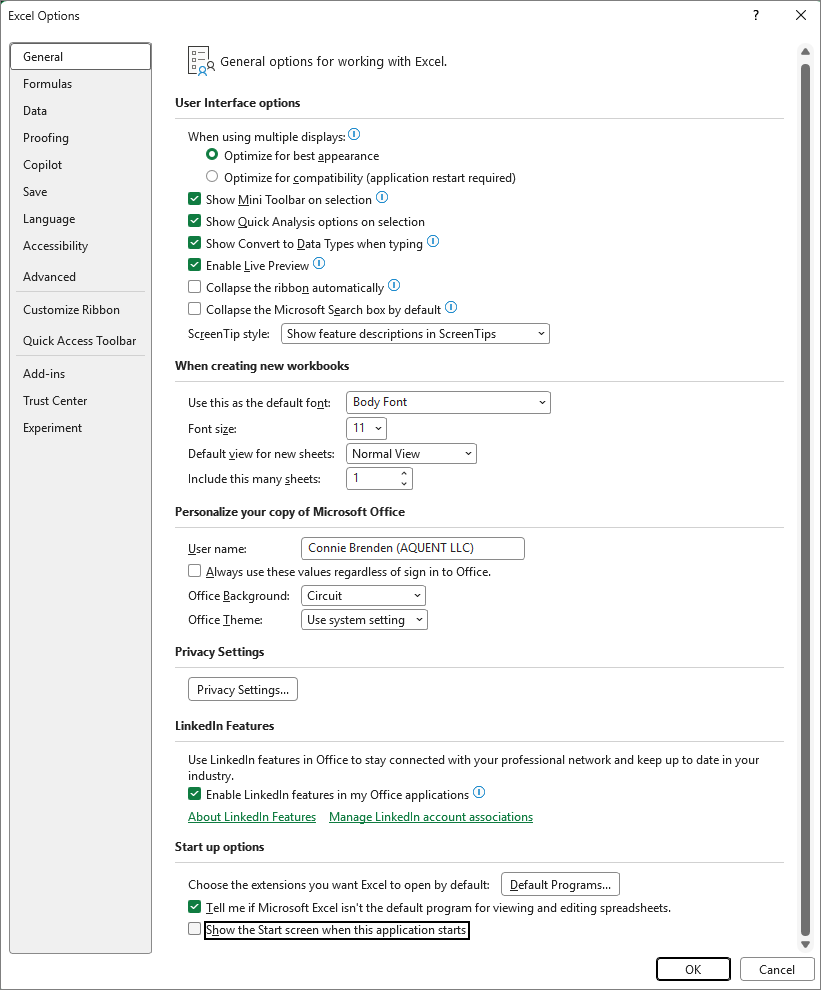Open the ScreenTip style dropdown
821x990 pixels.
(x=415, y=334)
